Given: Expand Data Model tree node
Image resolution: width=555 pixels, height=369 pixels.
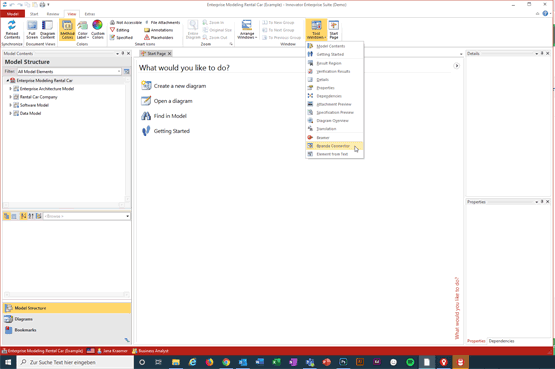Looking at the screenshot, I should pyautogui.click(x=10, y=113).
